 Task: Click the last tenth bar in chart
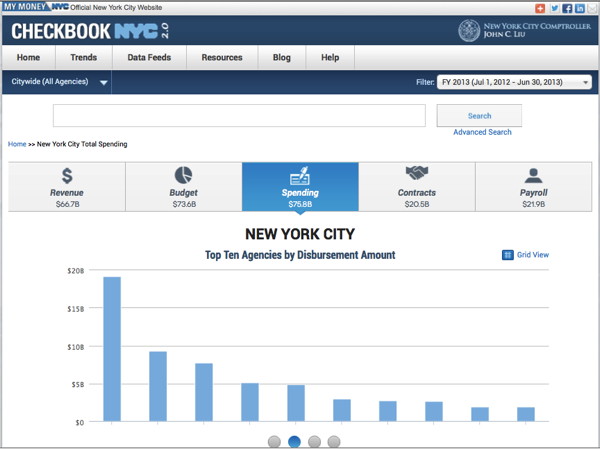tap(526, 415)
